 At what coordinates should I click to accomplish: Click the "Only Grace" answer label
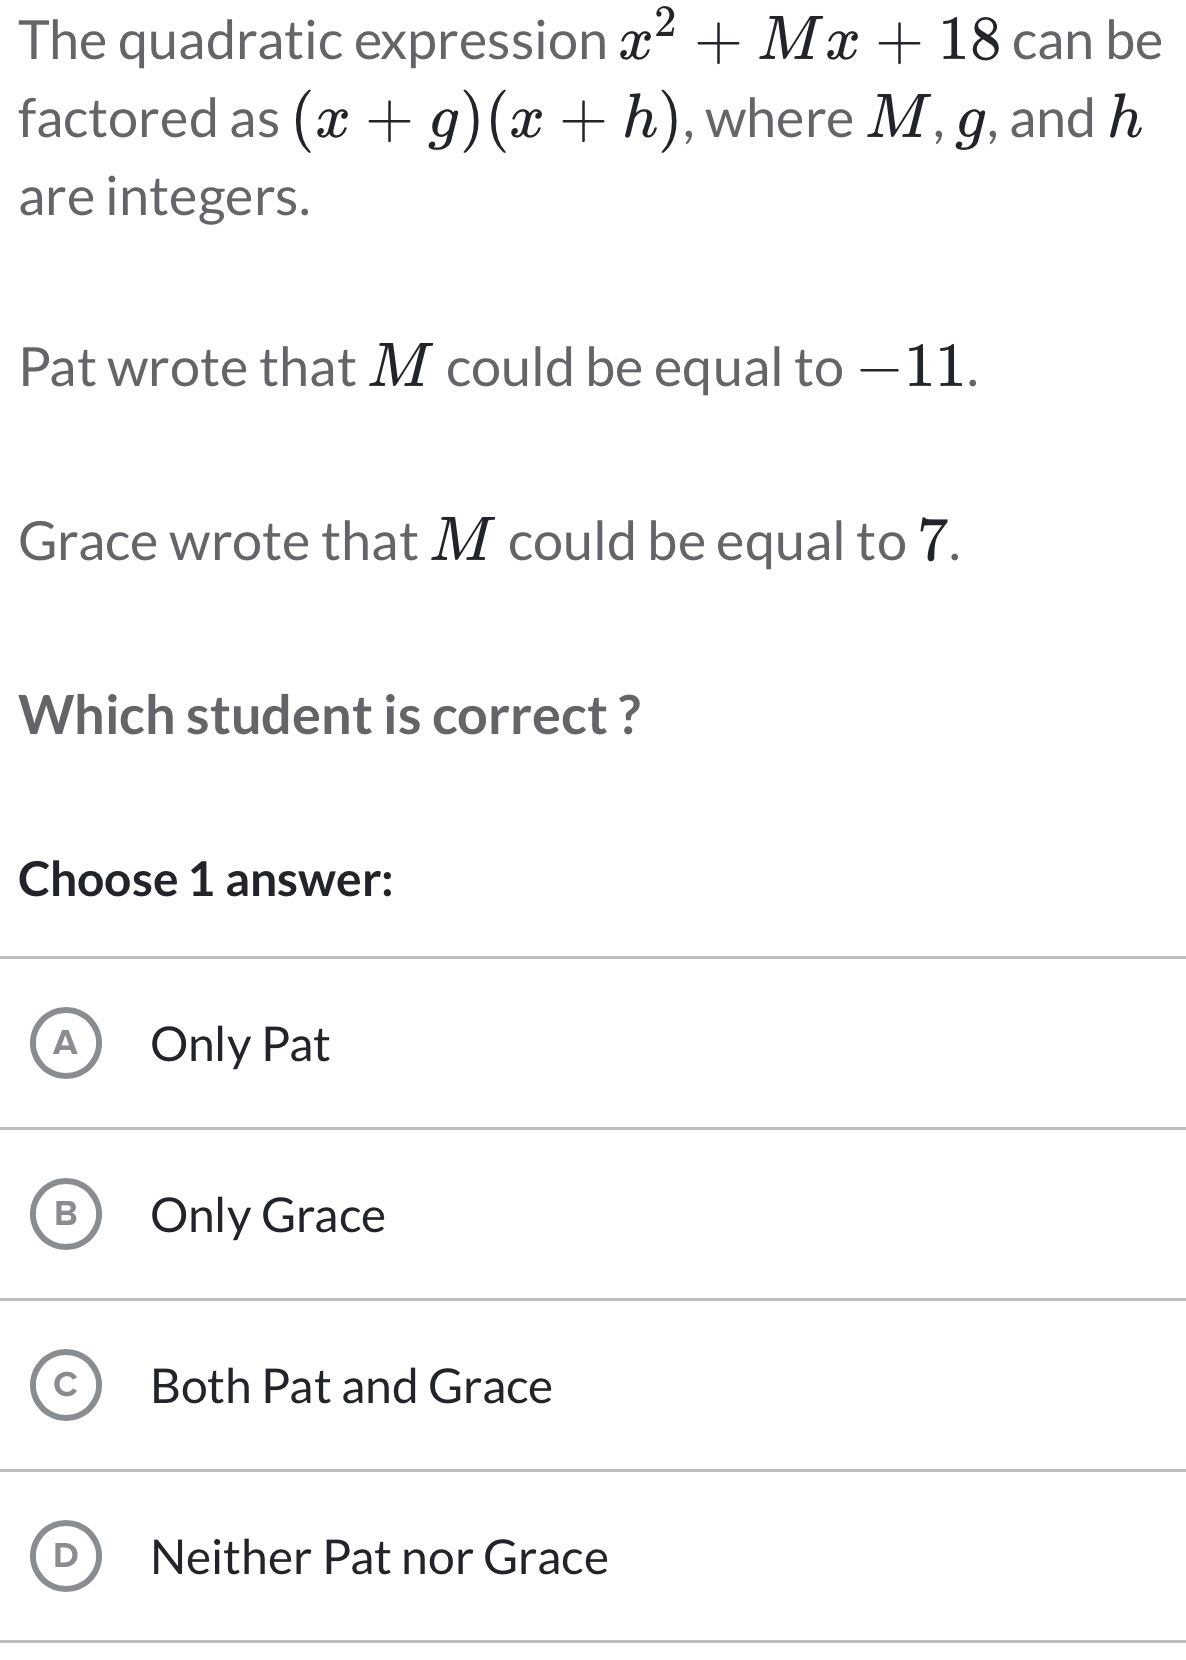pyautogui.click(x=268, y=1216)
